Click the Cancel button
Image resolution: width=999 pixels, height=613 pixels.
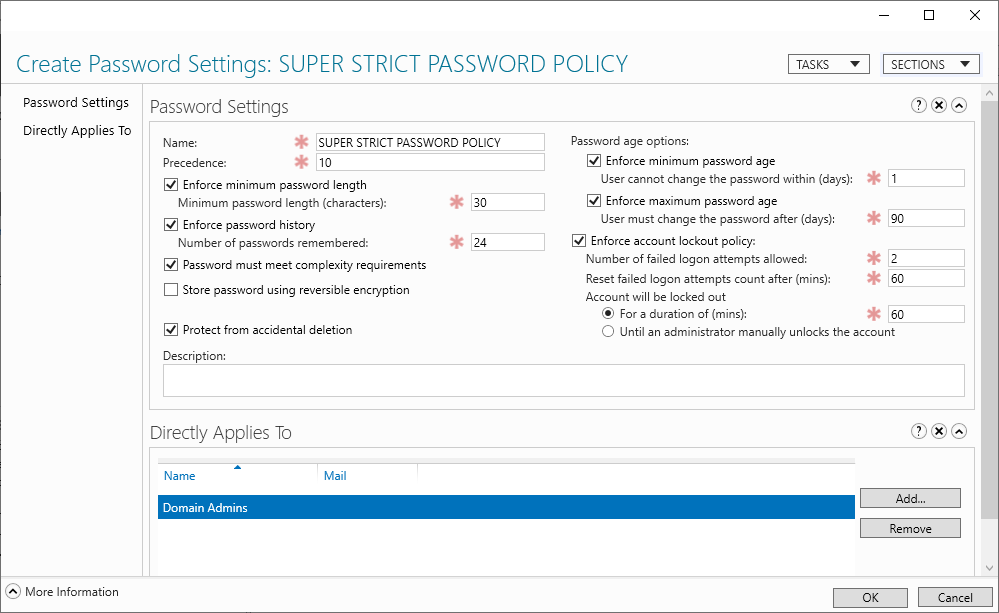pos(954,598)
